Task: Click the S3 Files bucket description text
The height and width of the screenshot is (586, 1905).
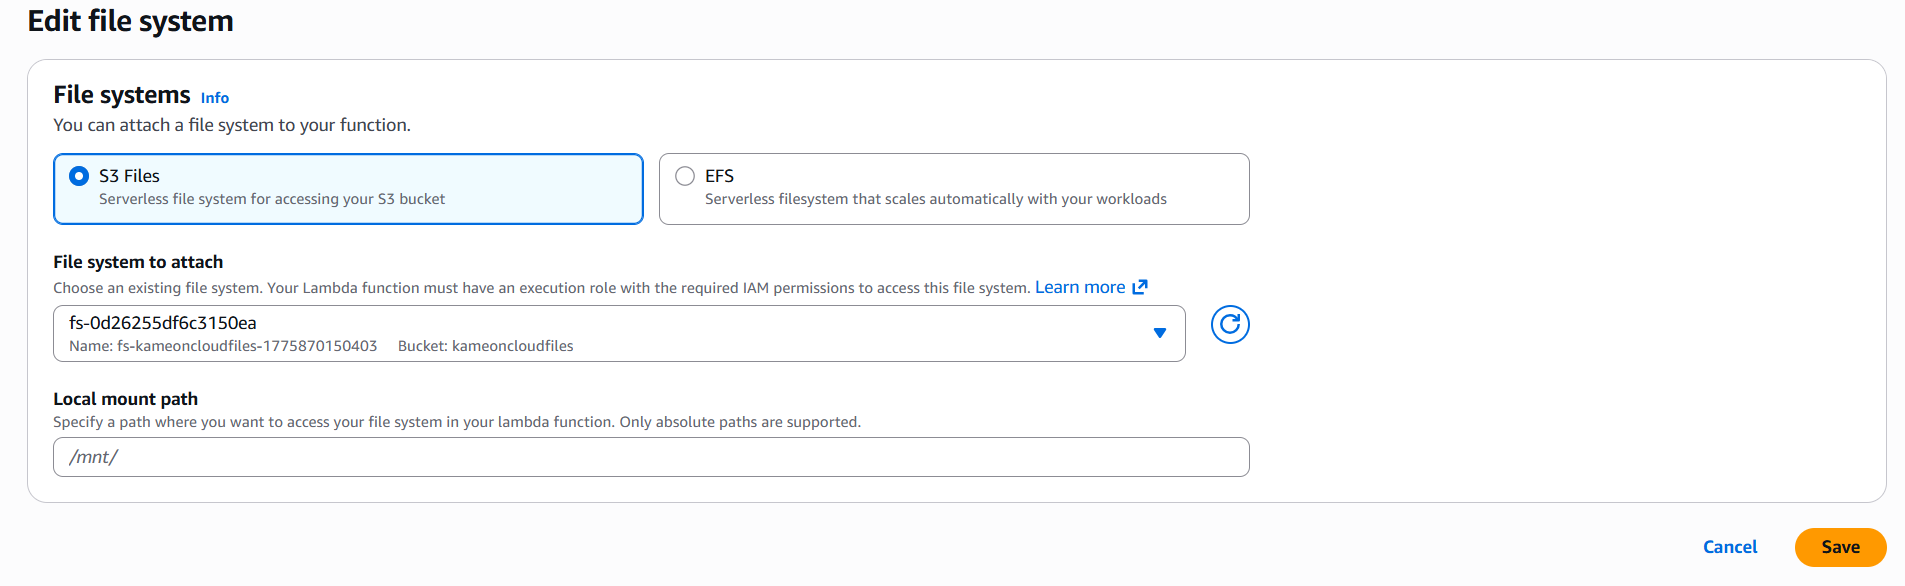Action: [x=272, y=199]
